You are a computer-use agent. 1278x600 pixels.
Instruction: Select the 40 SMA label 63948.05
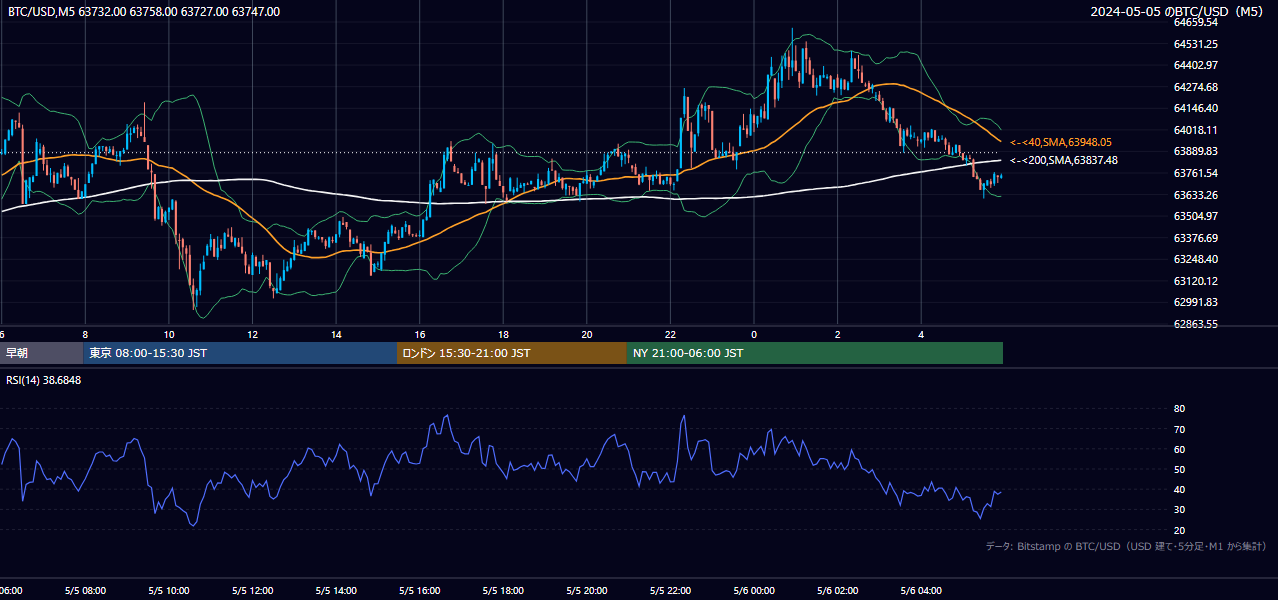(1061, 142)
